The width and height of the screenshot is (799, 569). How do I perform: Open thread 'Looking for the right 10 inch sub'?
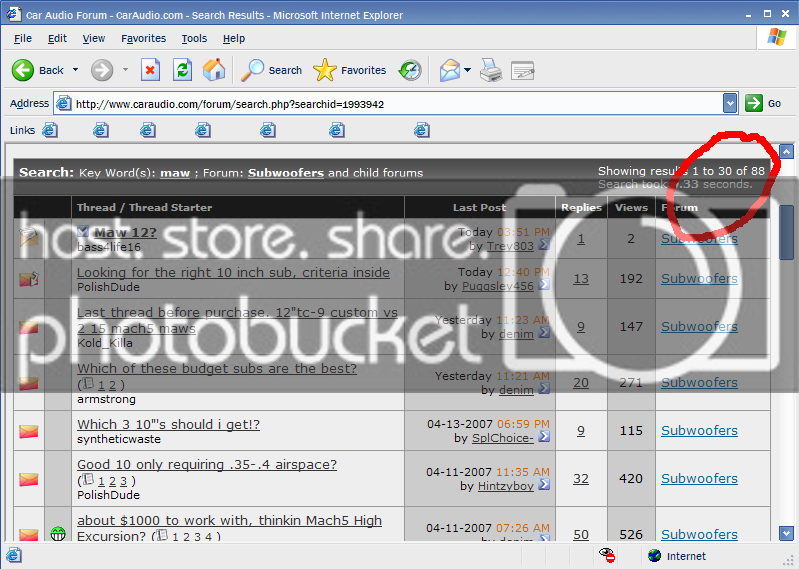(x=233, y=273)
